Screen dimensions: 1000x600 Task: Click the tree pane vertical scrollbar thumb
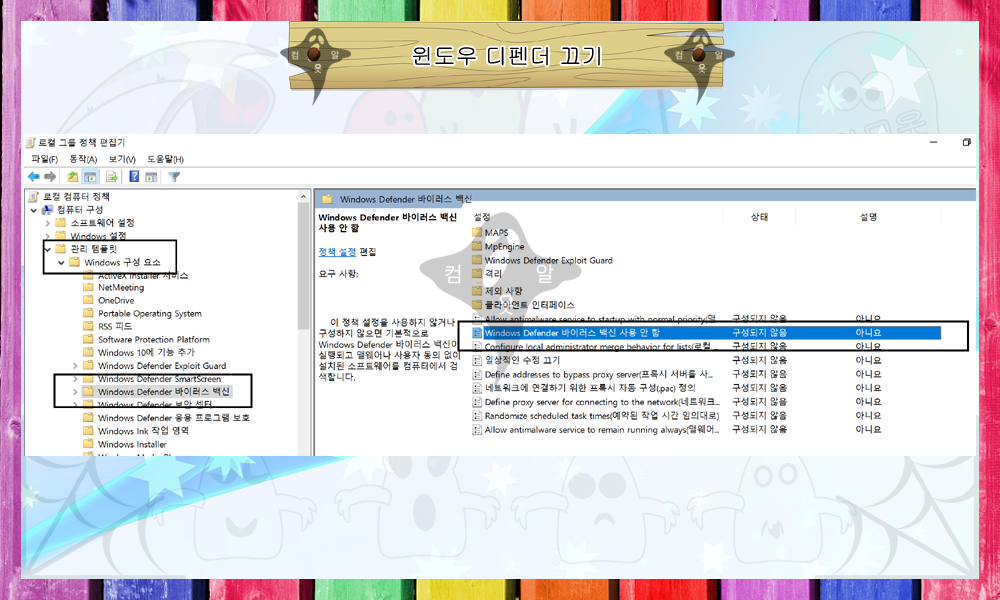coord(303,265)
